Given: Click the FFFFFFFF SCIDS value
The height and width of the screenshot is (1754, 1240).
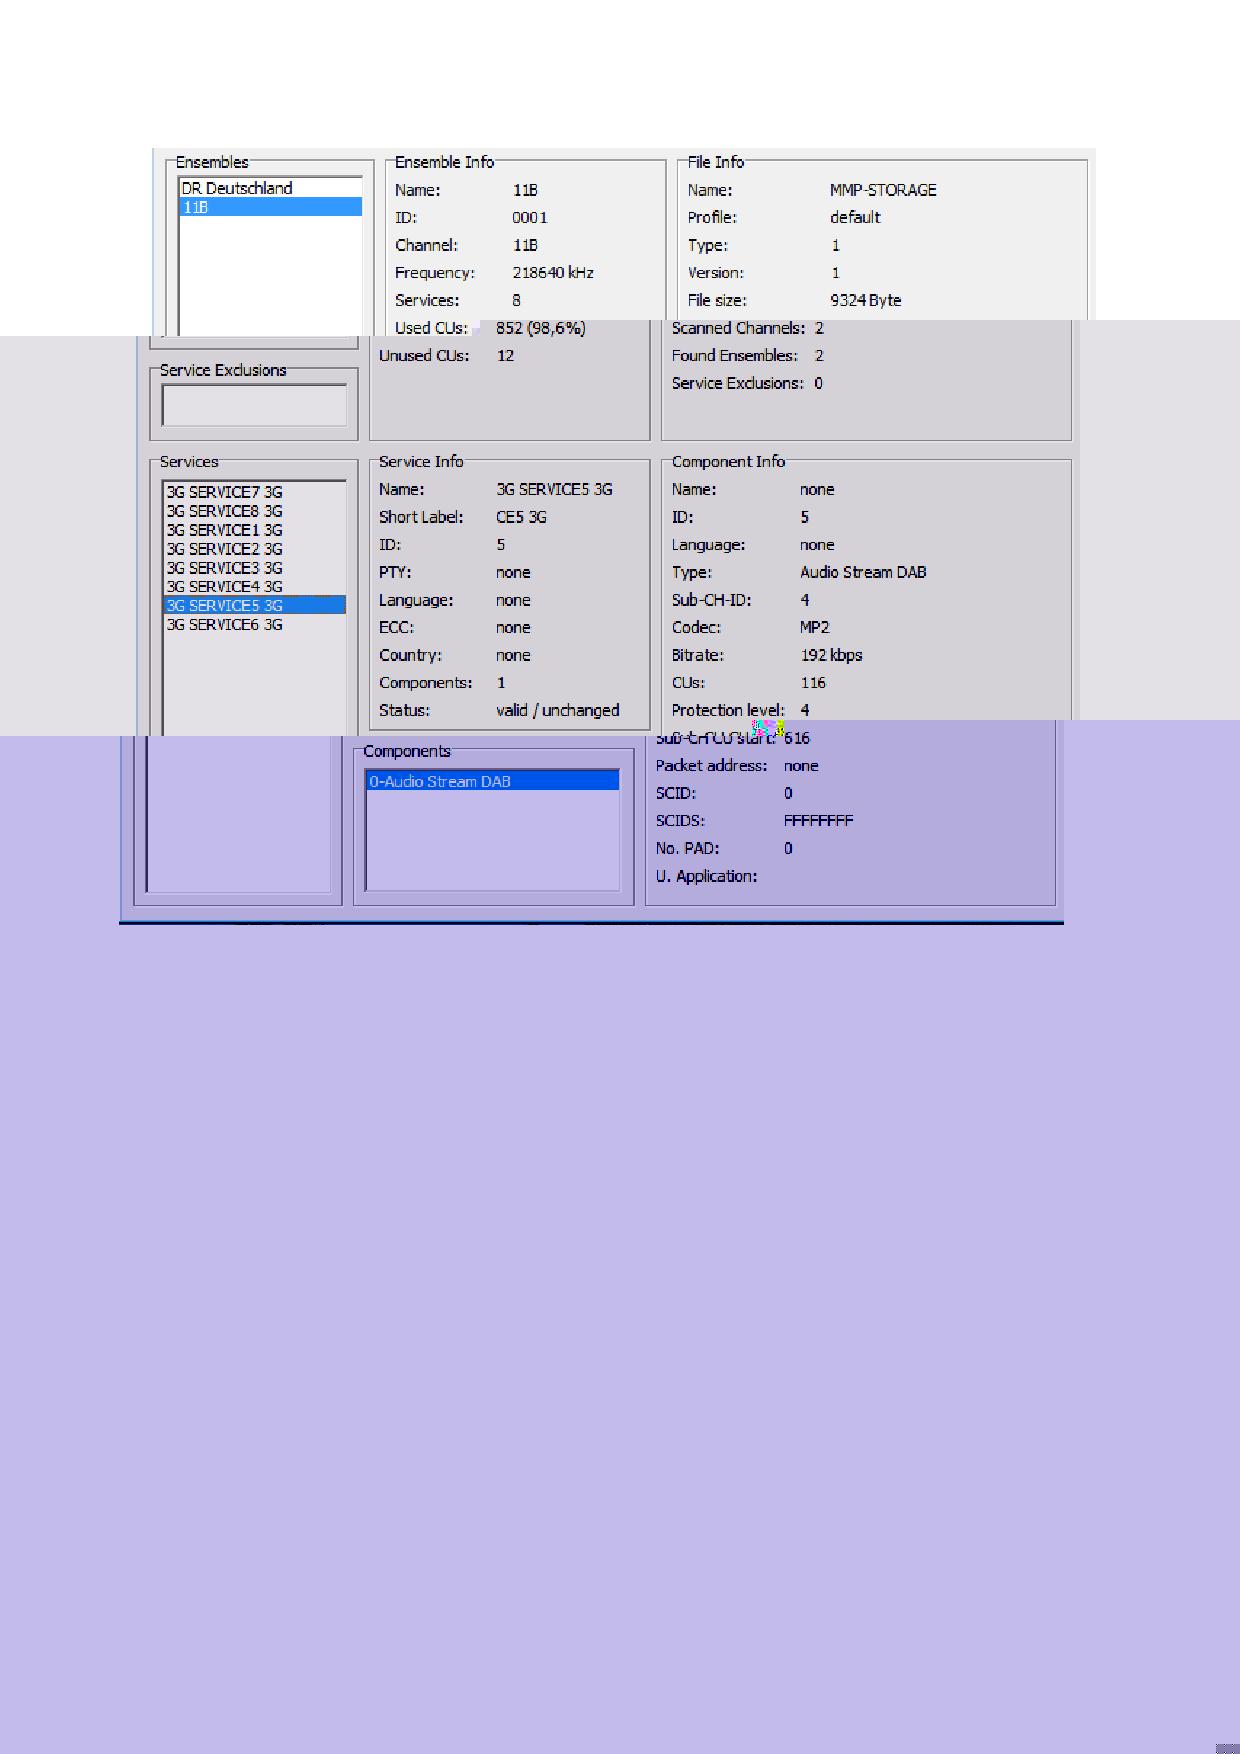Looking at the screenshot, I should coord(818,821).
